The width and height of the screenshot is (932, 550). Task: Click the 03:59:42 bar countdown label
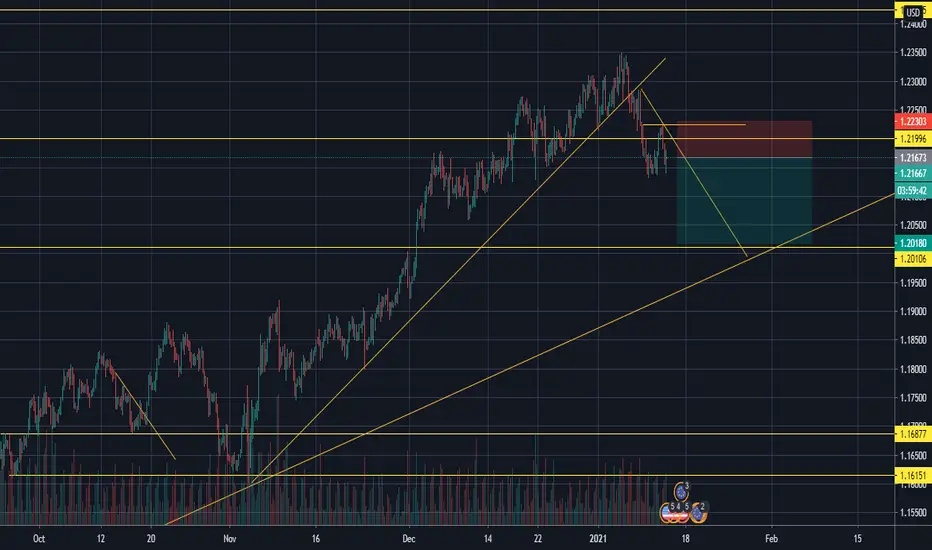(x=913, y=191)
